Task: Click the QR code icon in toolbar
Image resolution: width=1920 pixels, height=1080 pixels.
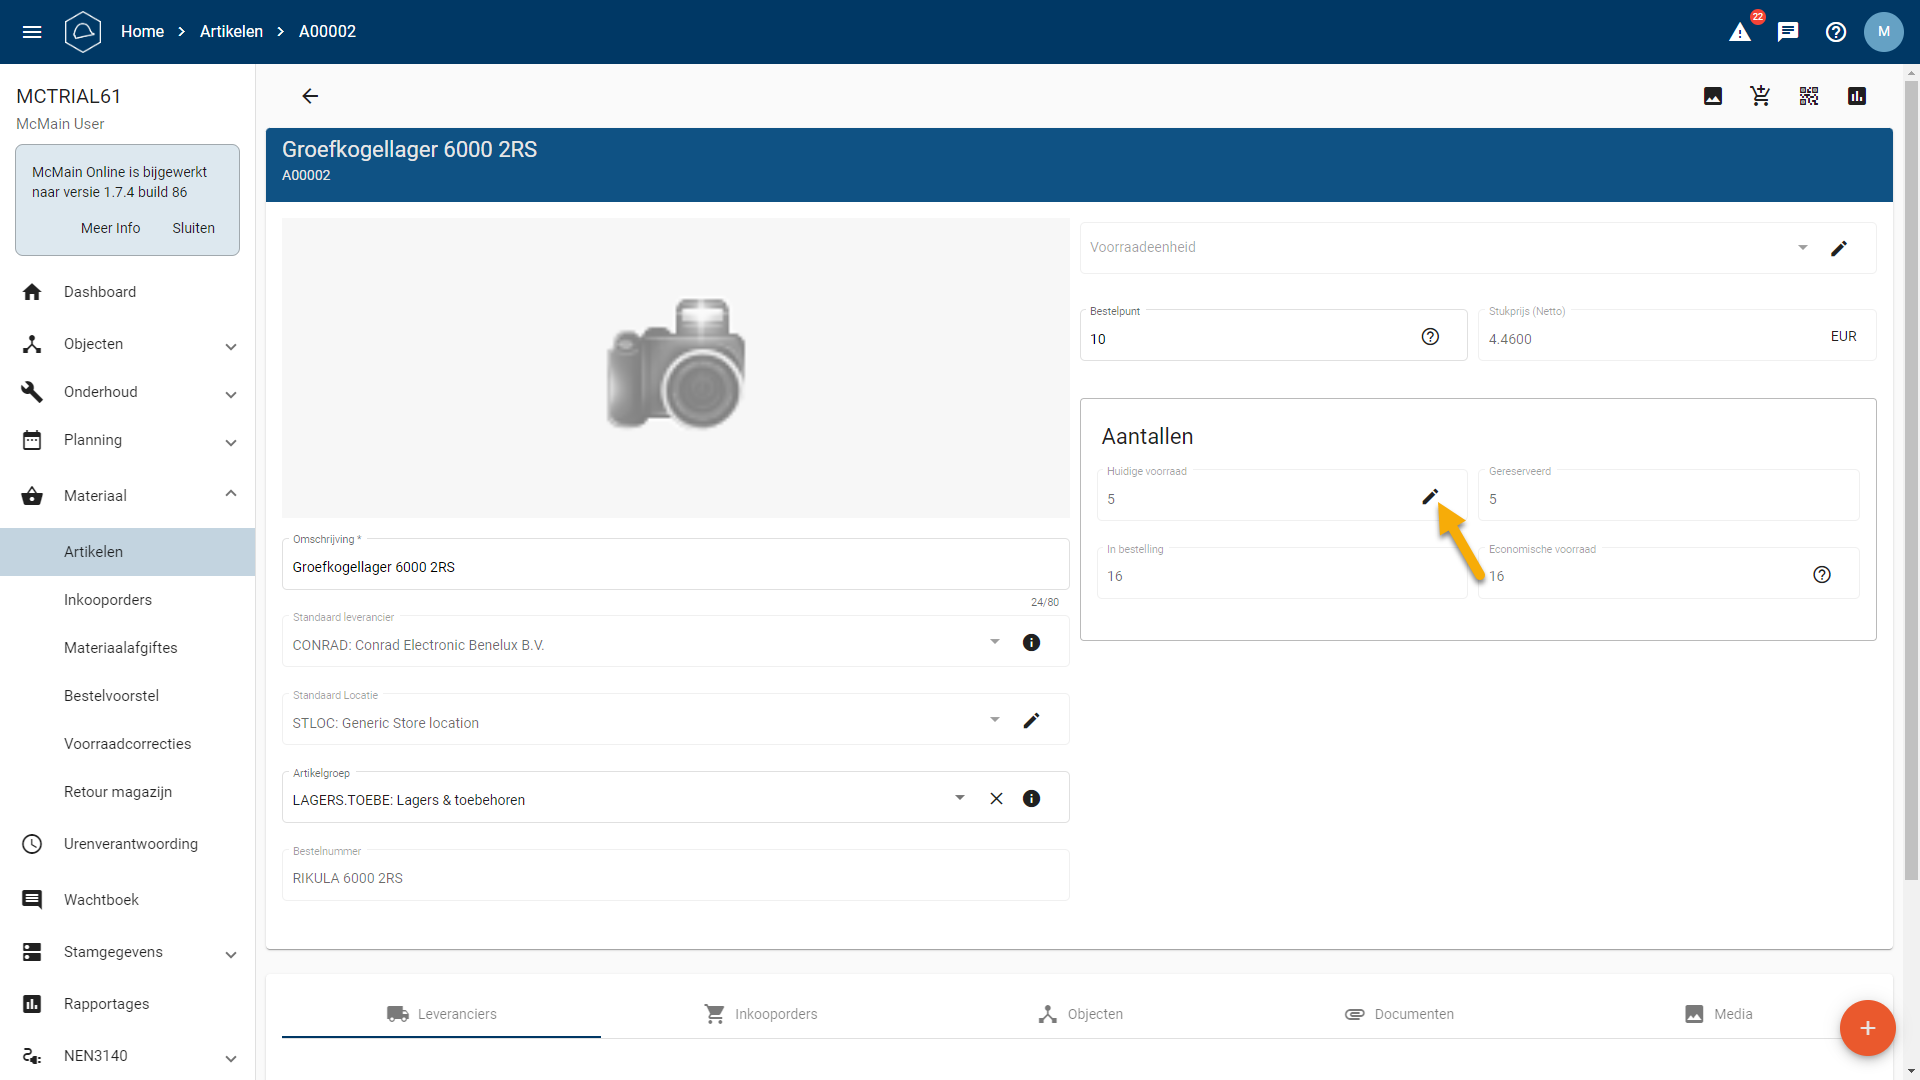Action: pos(1808,96)
